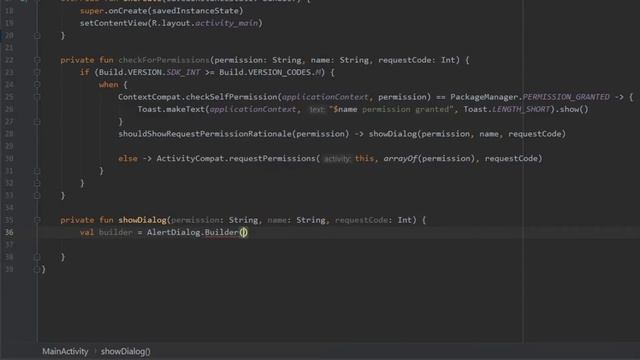Collapse the when-block fold marker on line 24

click(x=37, y=84)
